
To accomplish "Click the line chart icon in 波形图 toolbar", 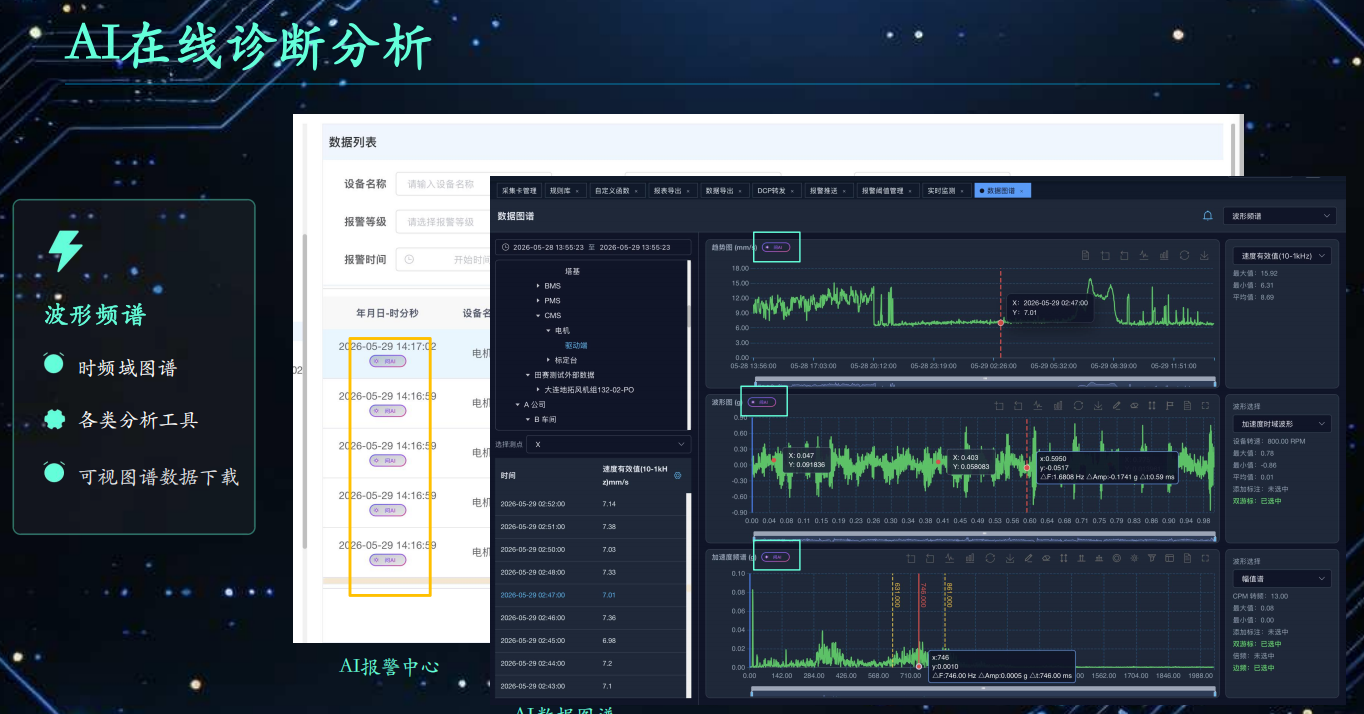I will pyautogui.click(x=1038, y=405).
